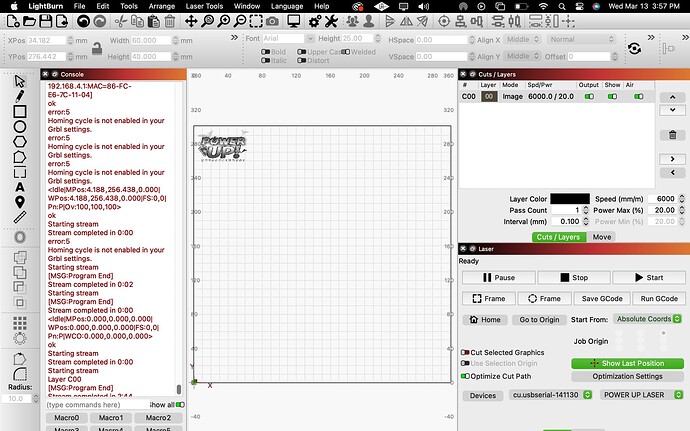690x431 pixels.
Task: Open the cu.usbserial-141130 port dropdown
Action: pyautogui.click(x=551, y=395)
